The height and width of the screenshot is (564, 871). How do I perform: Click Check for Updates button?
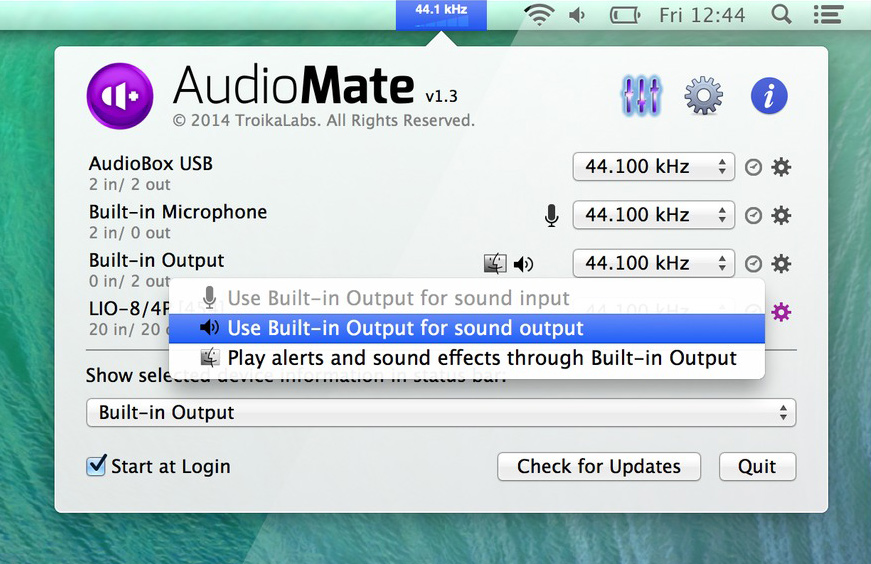click(599, 467)
